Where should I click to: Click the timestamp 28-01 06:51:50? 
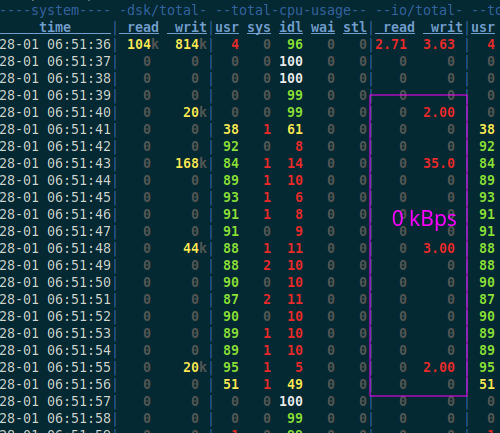point(55,282)
